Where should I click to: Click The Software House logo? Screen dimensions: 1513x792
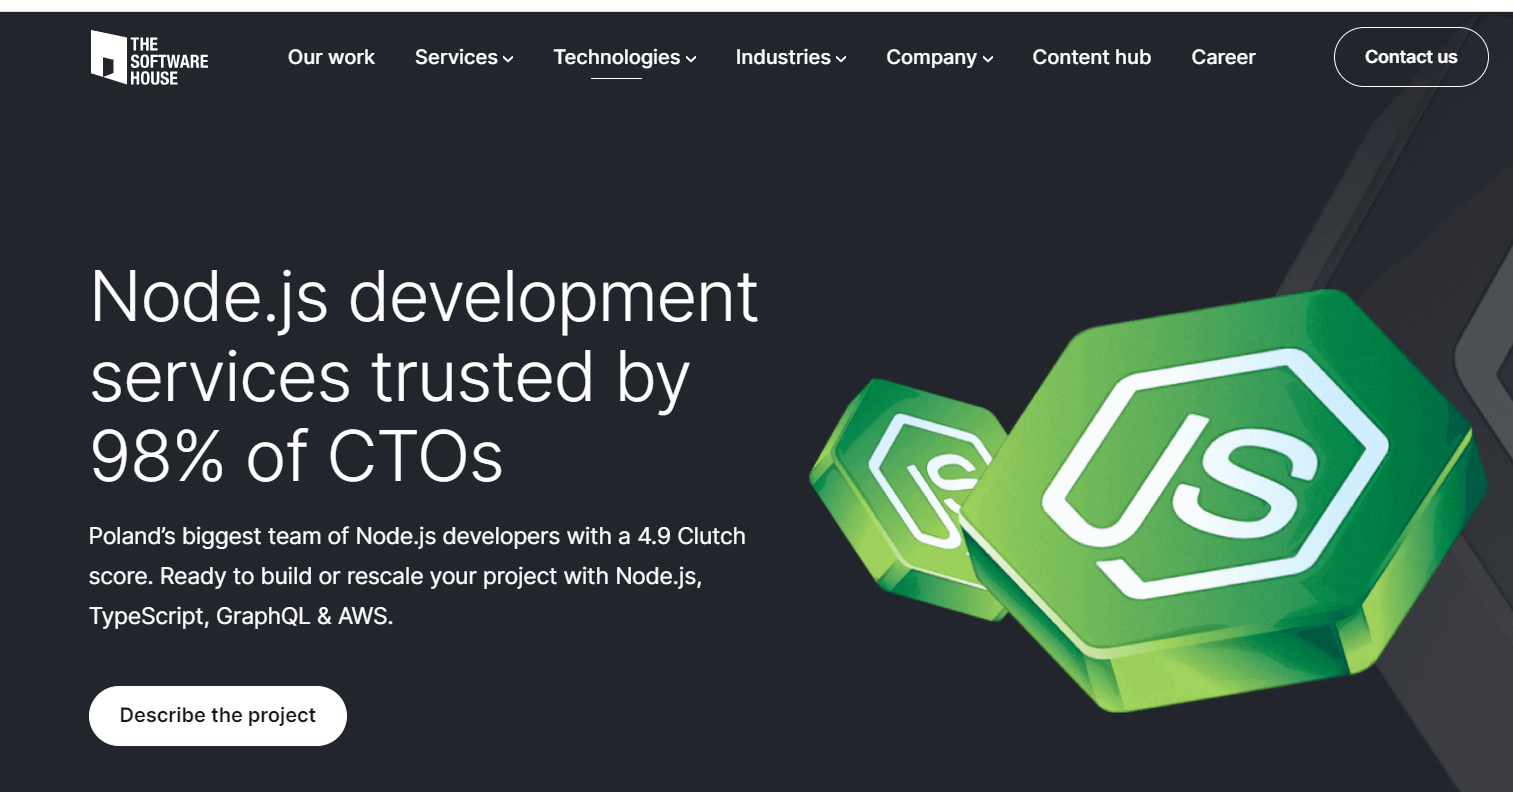149,57
